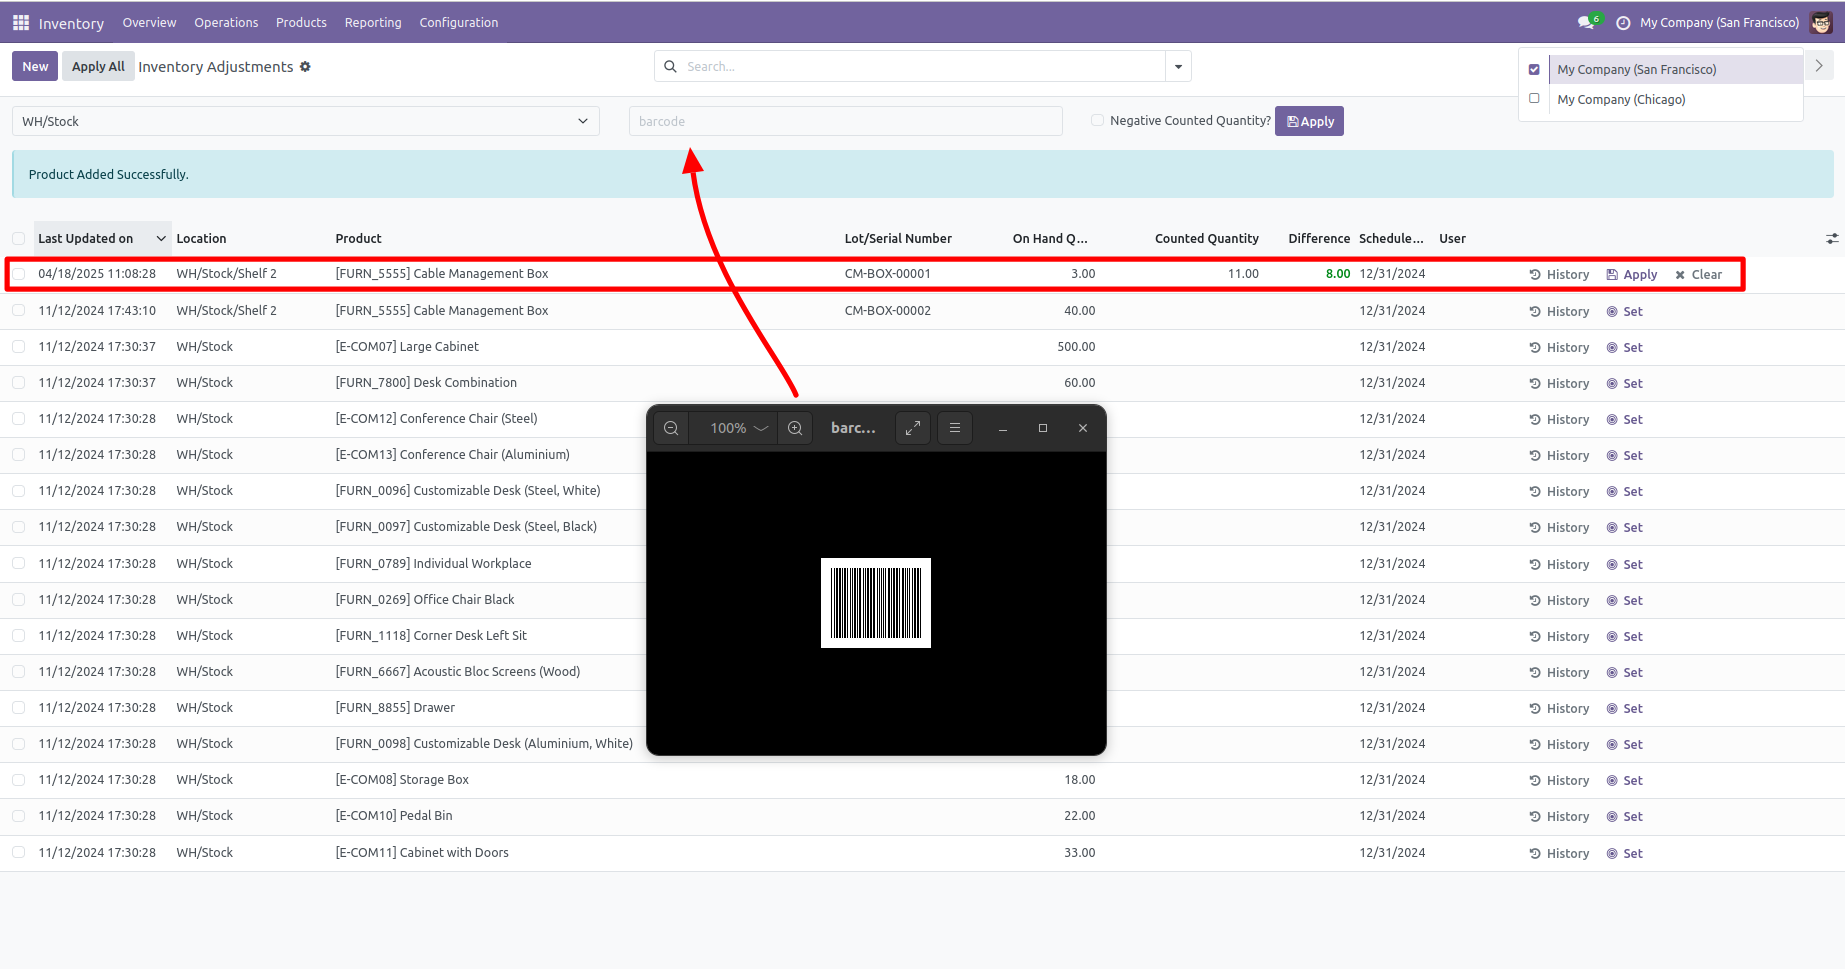Expand the company switcher side arrow
This screenshot has height=969, width=1845.
click(1819, 66)
